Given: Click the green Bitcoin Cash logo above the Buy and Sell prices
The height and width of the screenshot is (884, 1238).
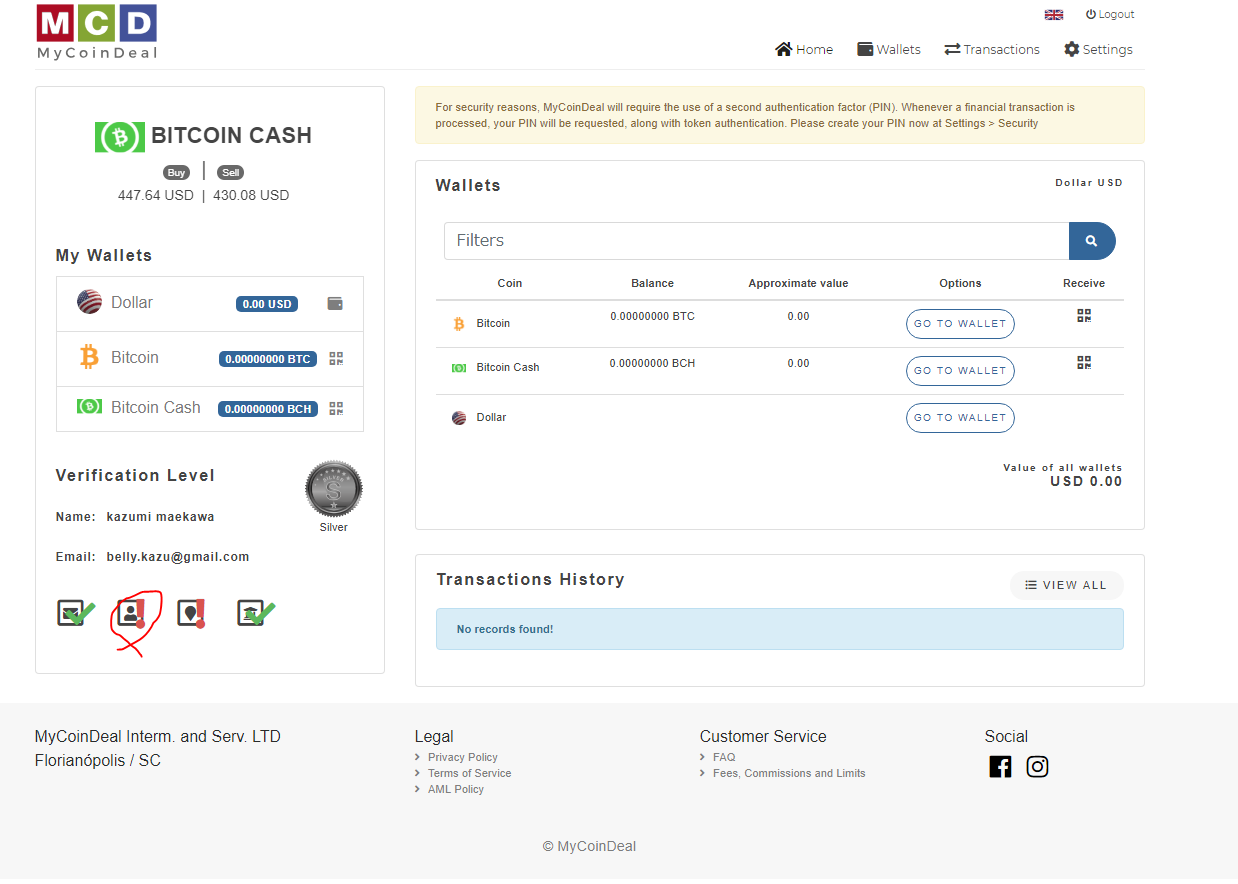Looking at the screenshot, I should pyautogui.click(x=120, y=136).
